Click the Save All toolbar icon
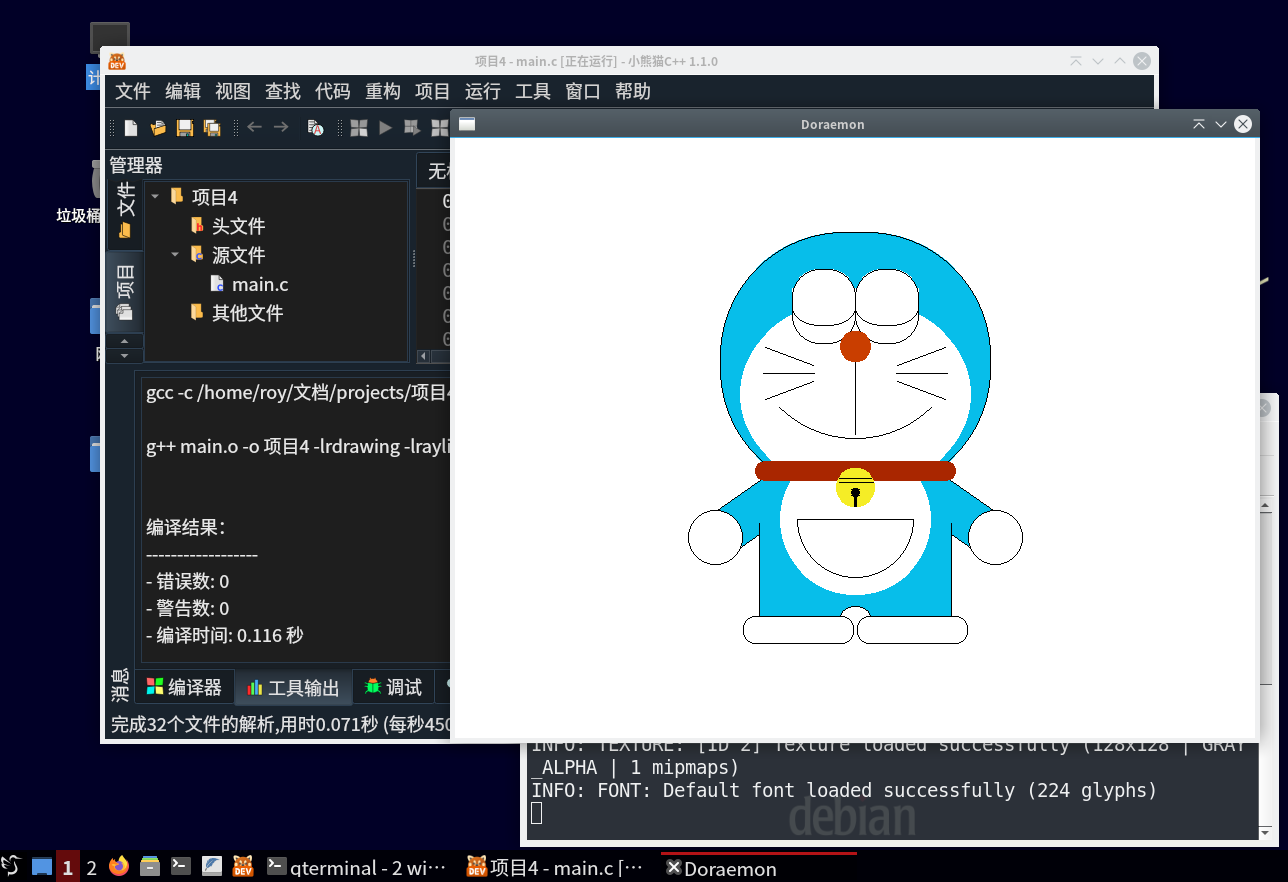Image resolution: width=1288 pixels, height=882 pixels. point(212,128)
